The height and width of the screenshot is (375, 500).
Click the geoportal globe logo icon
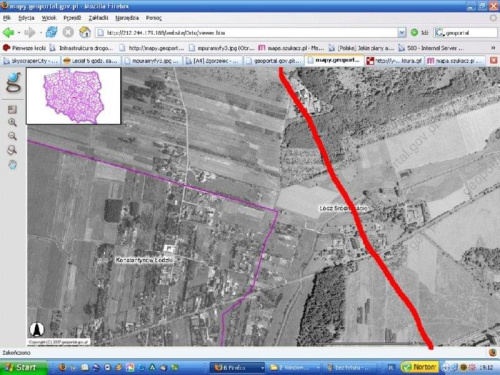[13, 82]
